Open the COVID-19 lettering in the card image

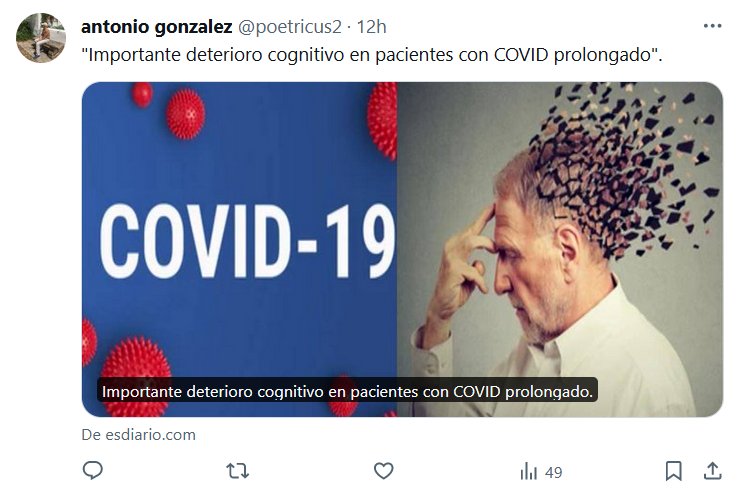point(247,241)
